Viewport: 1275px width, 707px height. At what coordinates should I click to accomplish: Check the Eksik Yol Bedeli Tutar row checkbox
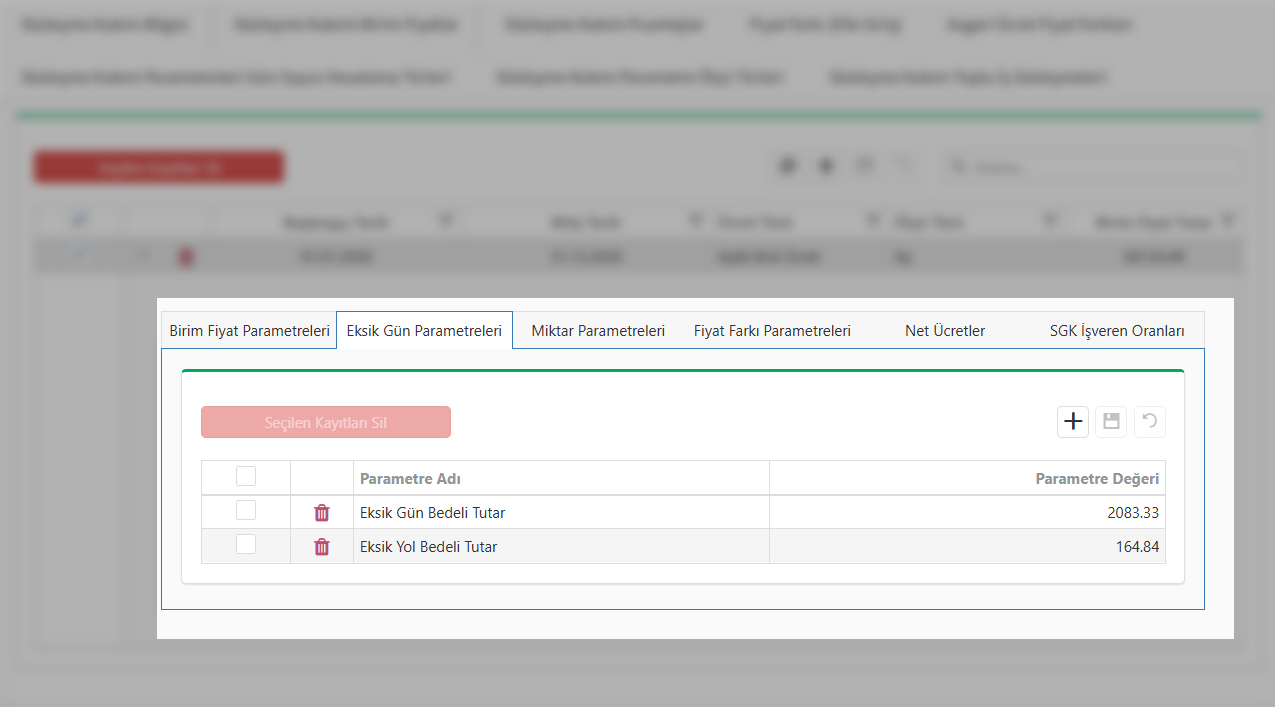click(x=246, y=545)
